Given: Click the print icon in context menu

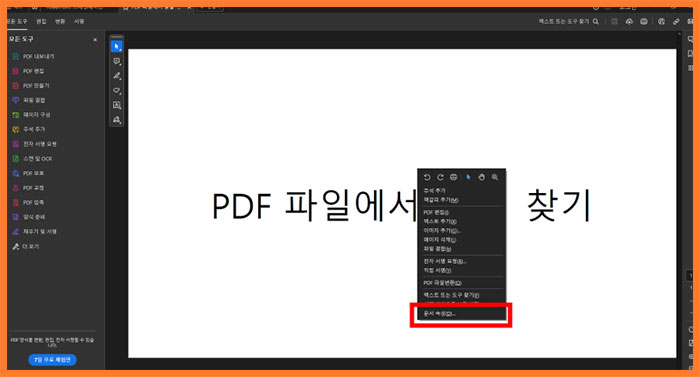Looking at the screenshot, I should (454, 177).
